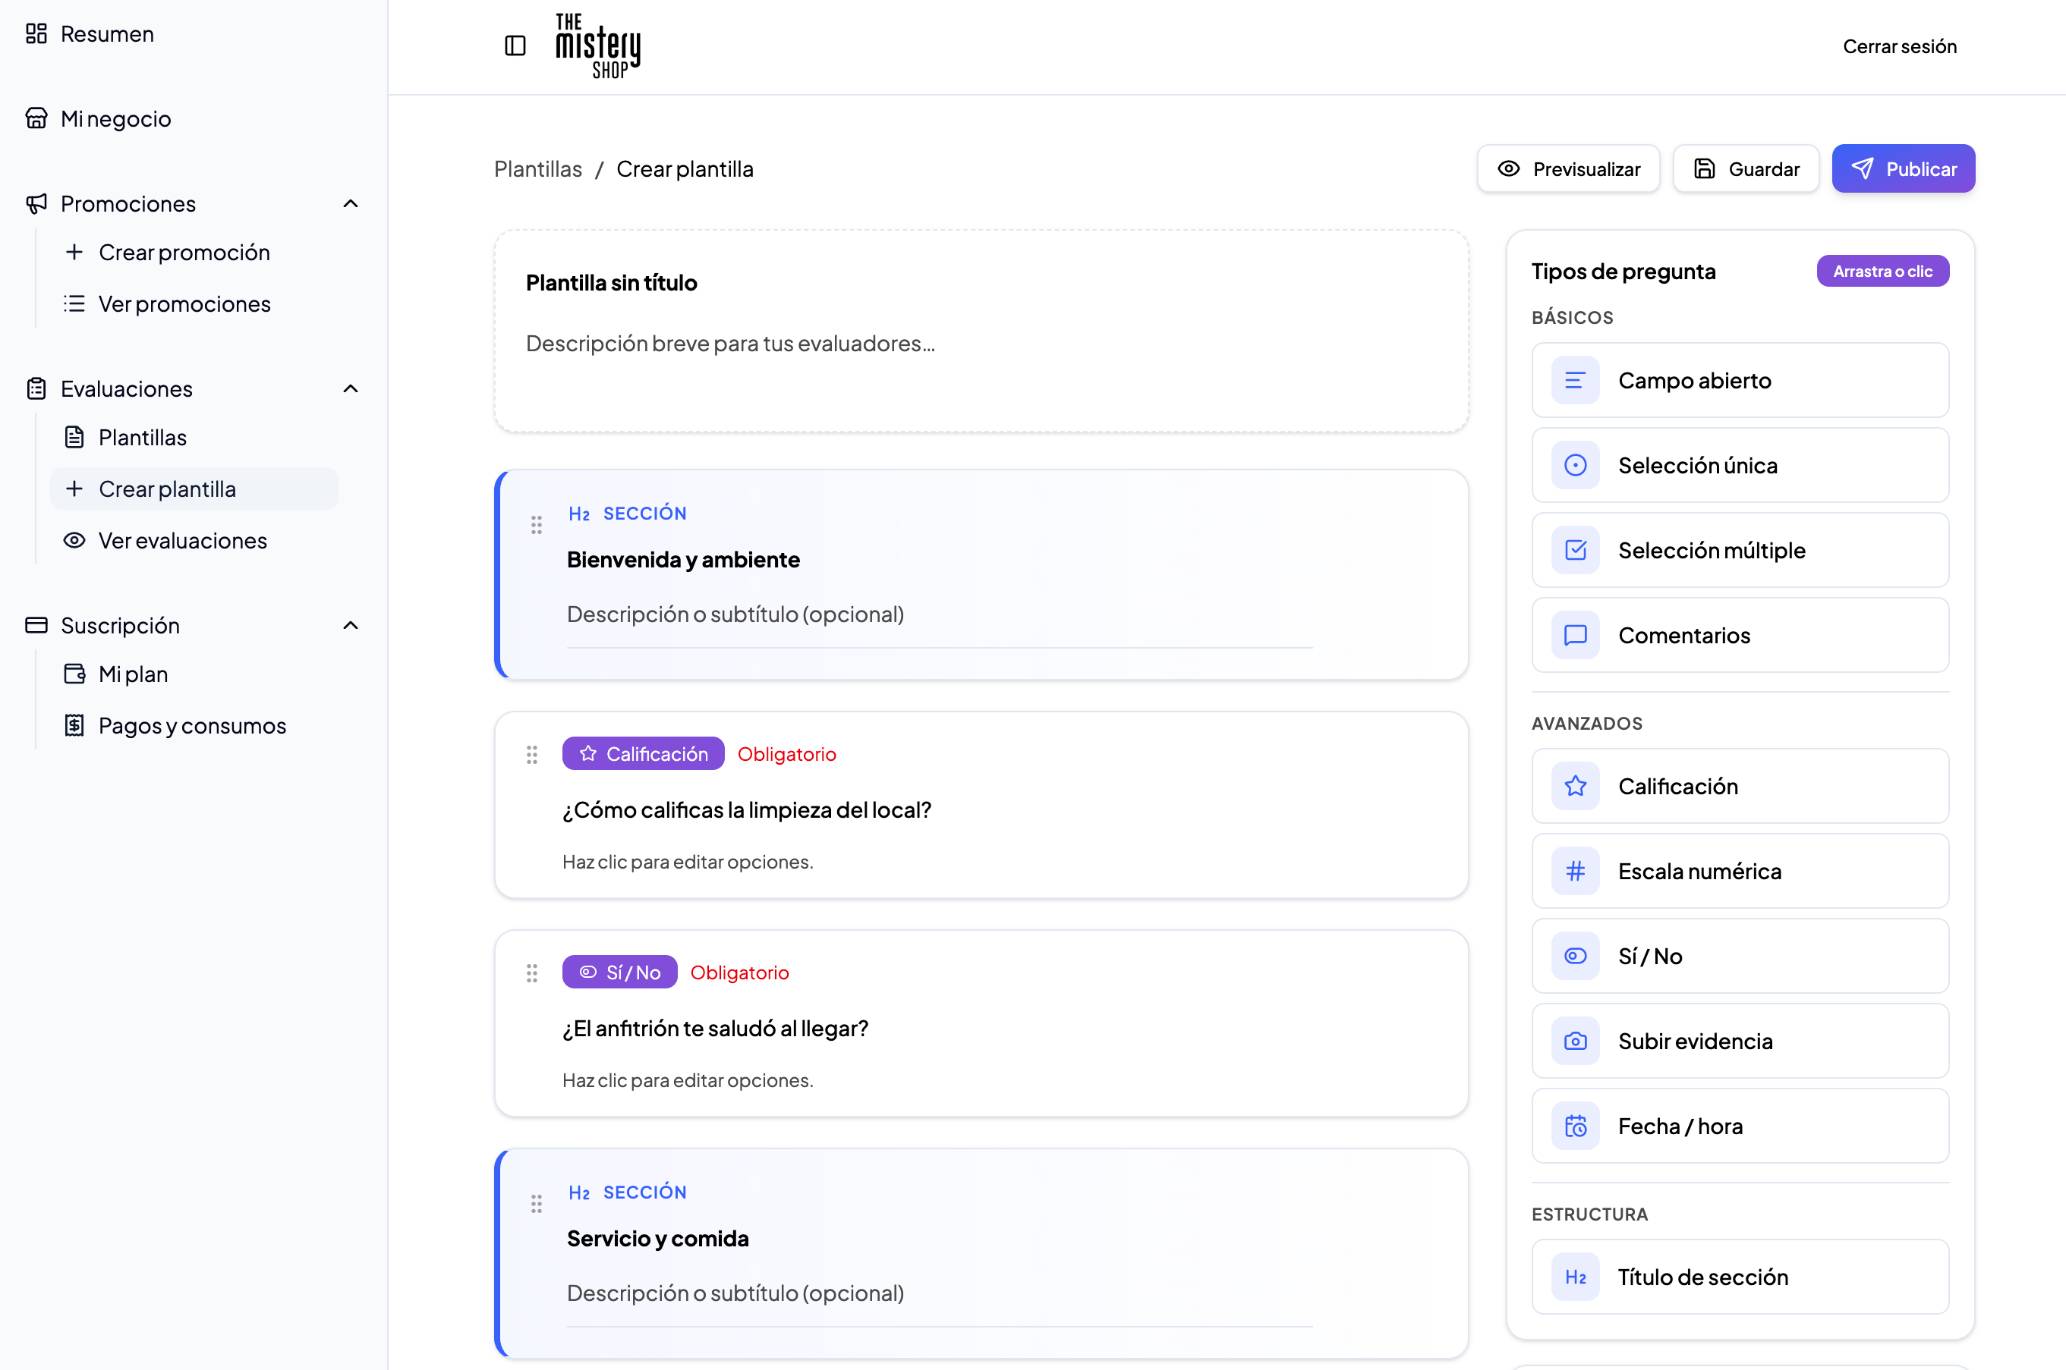Collapse the Evaluaciones sidebar group

click(x=351, y=389)
